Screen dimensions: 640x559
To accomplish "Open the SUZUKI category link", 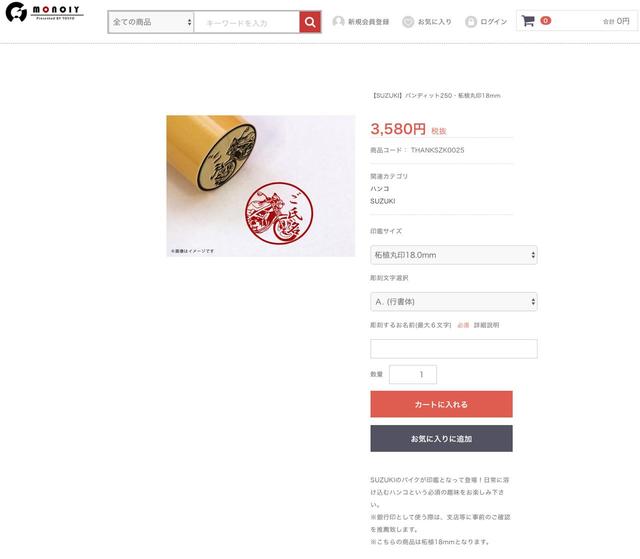I will [382, 201].
